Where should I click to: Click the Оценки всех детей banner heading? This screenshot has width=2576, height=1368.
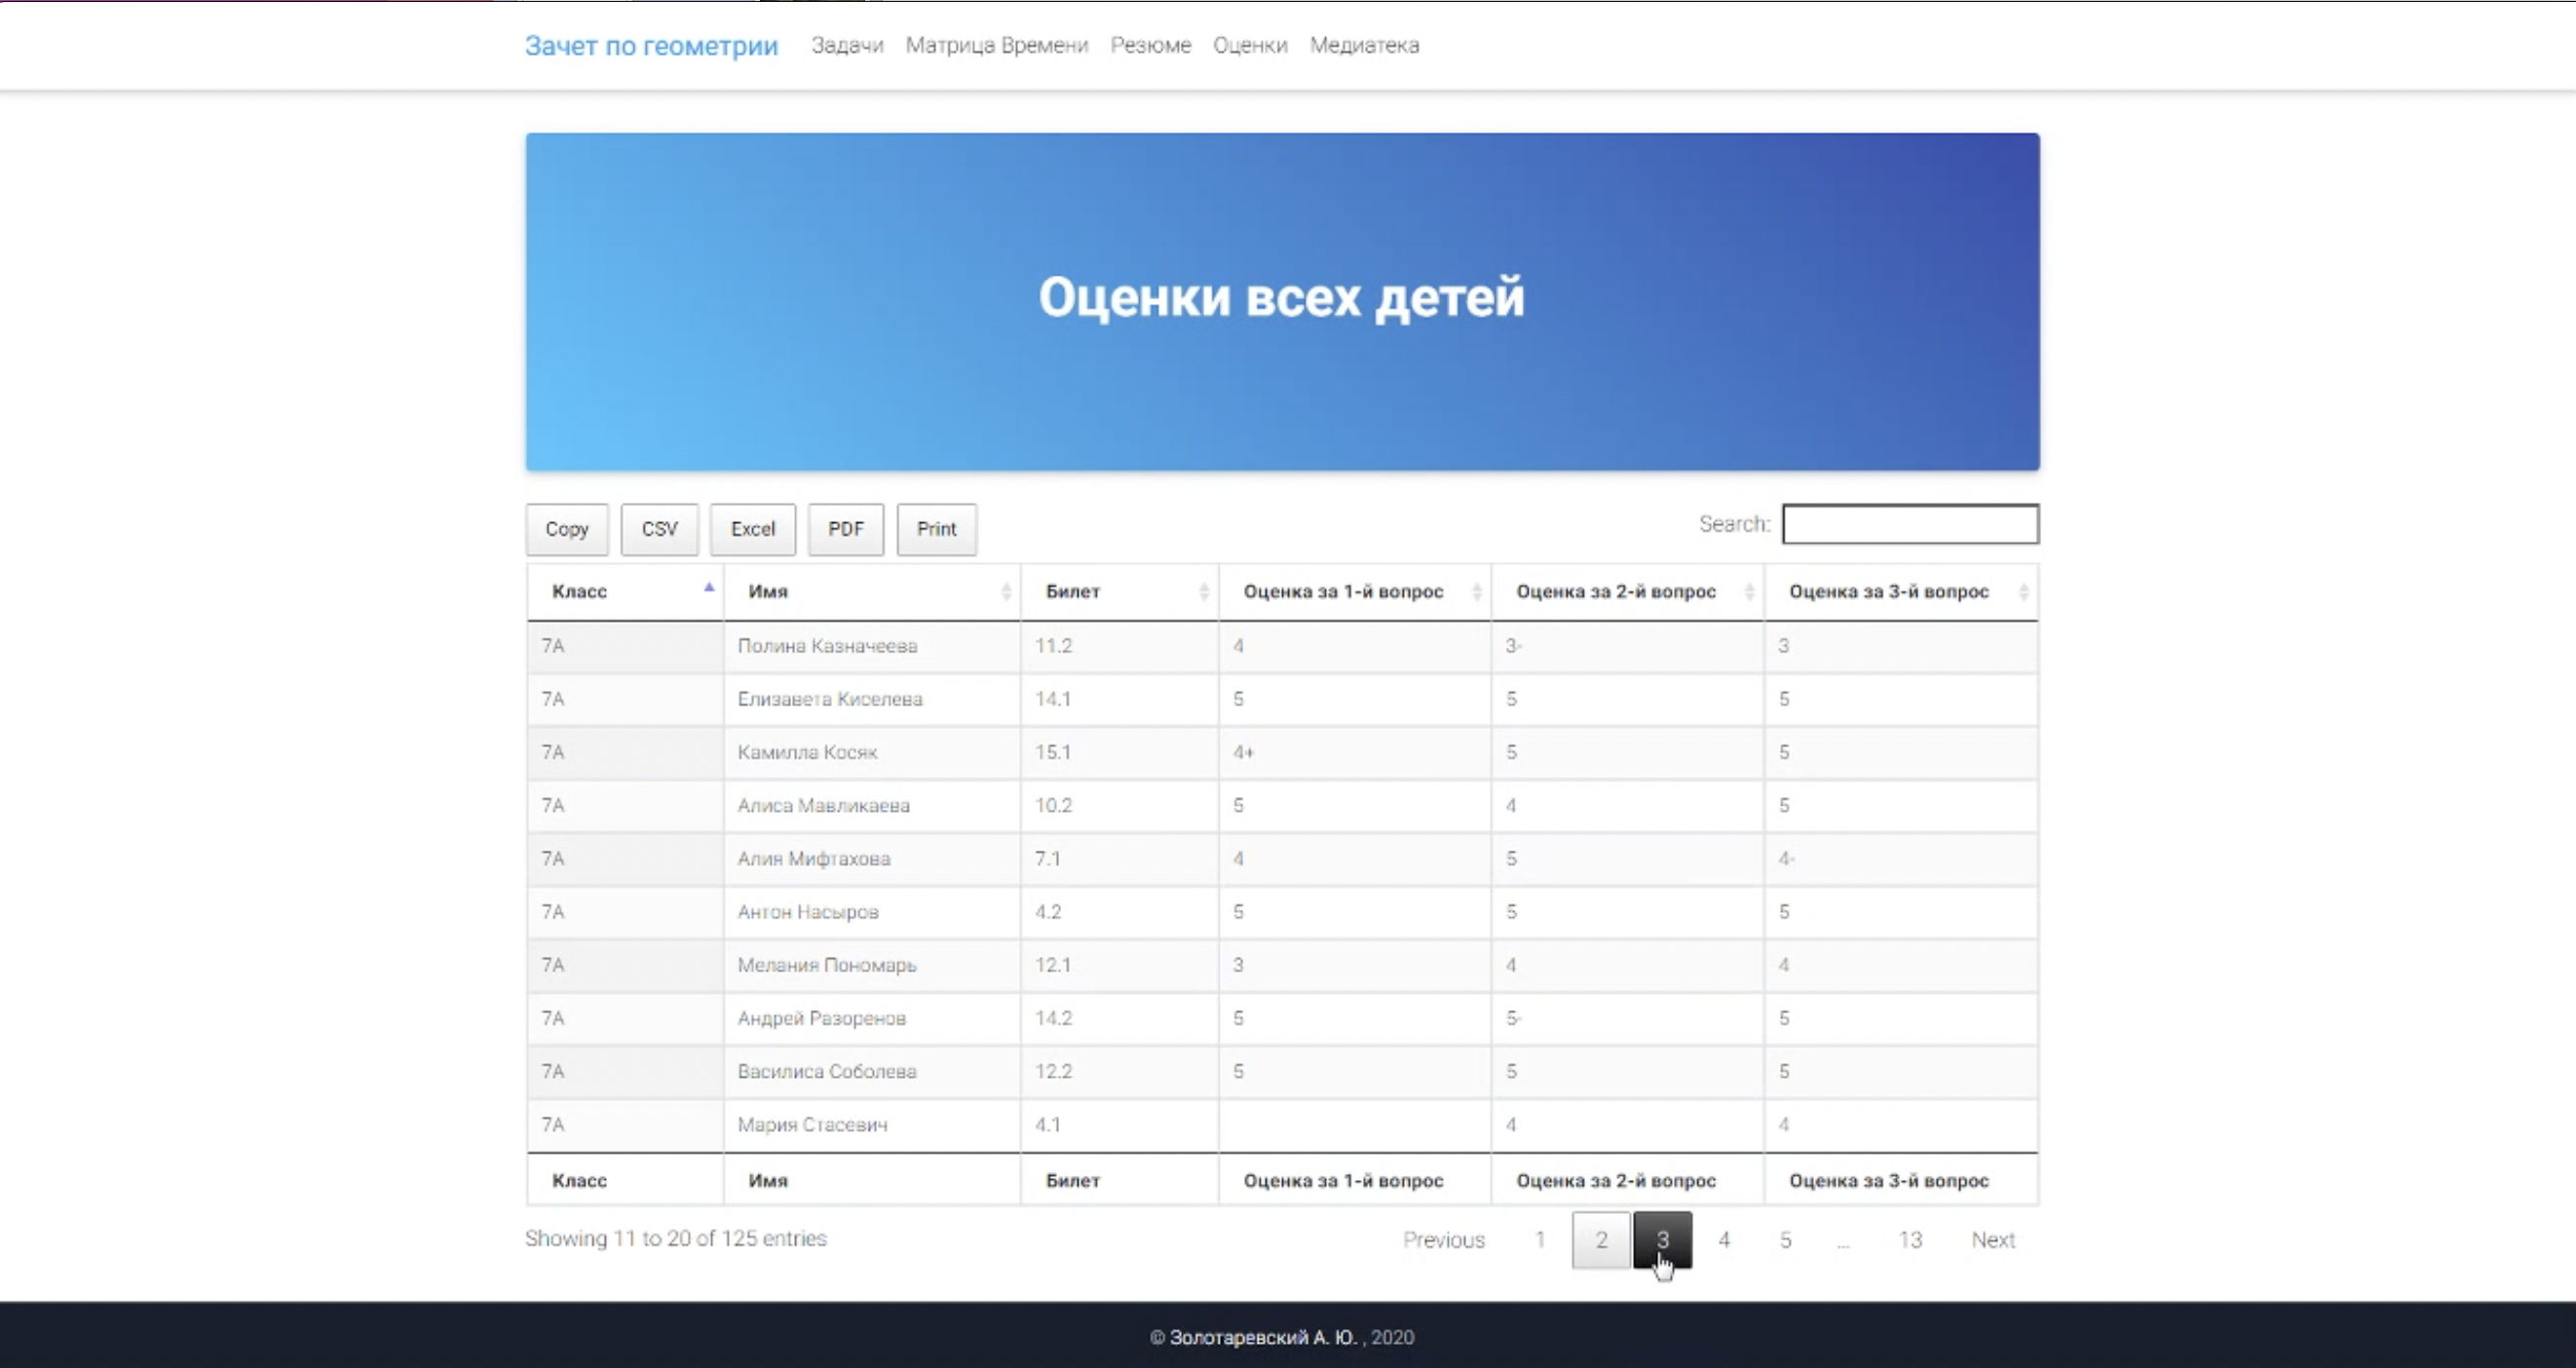pos(1282,298)
